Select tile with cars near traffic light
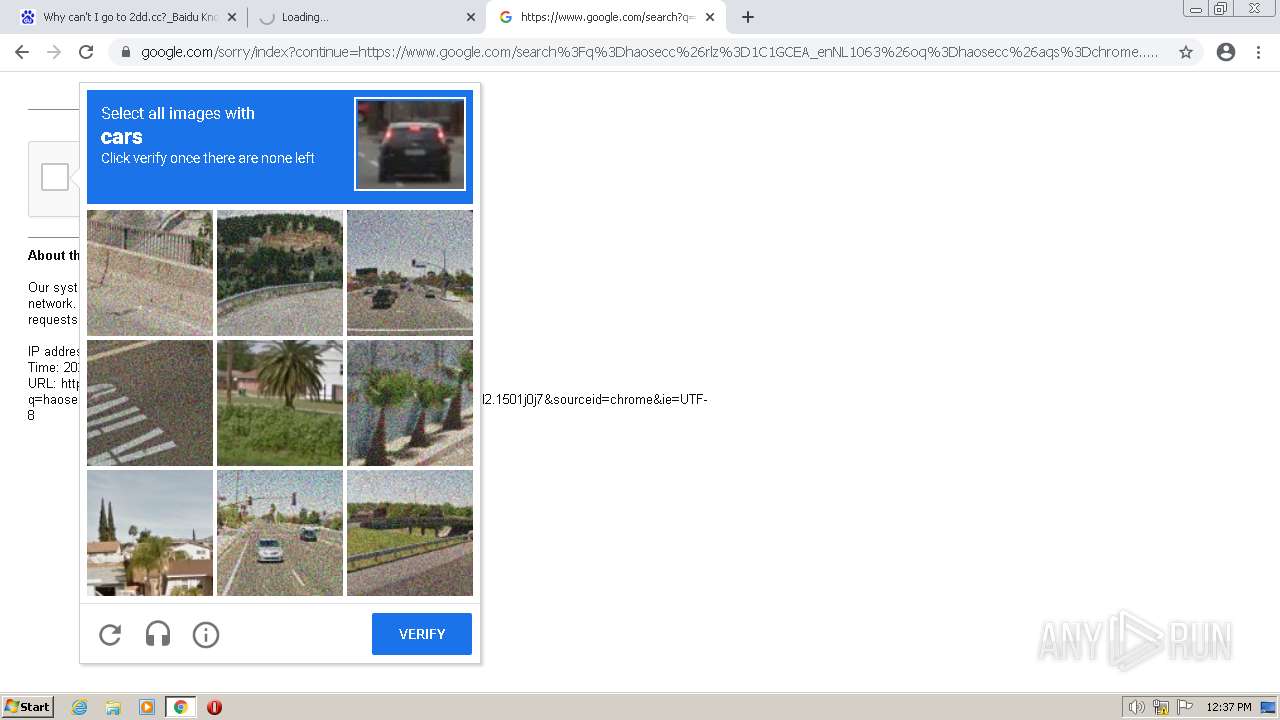The width and height of the screenshot is (1280, 720). pos(410,273)
